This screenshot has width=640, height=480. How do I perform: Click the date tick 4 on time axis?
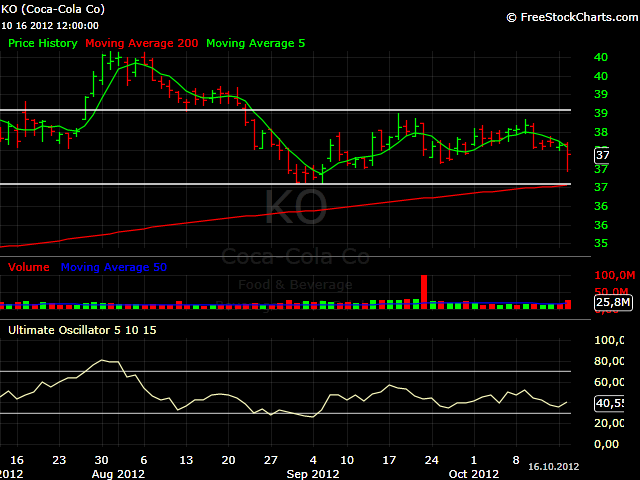pyautogui.click(x=313, y=460)
